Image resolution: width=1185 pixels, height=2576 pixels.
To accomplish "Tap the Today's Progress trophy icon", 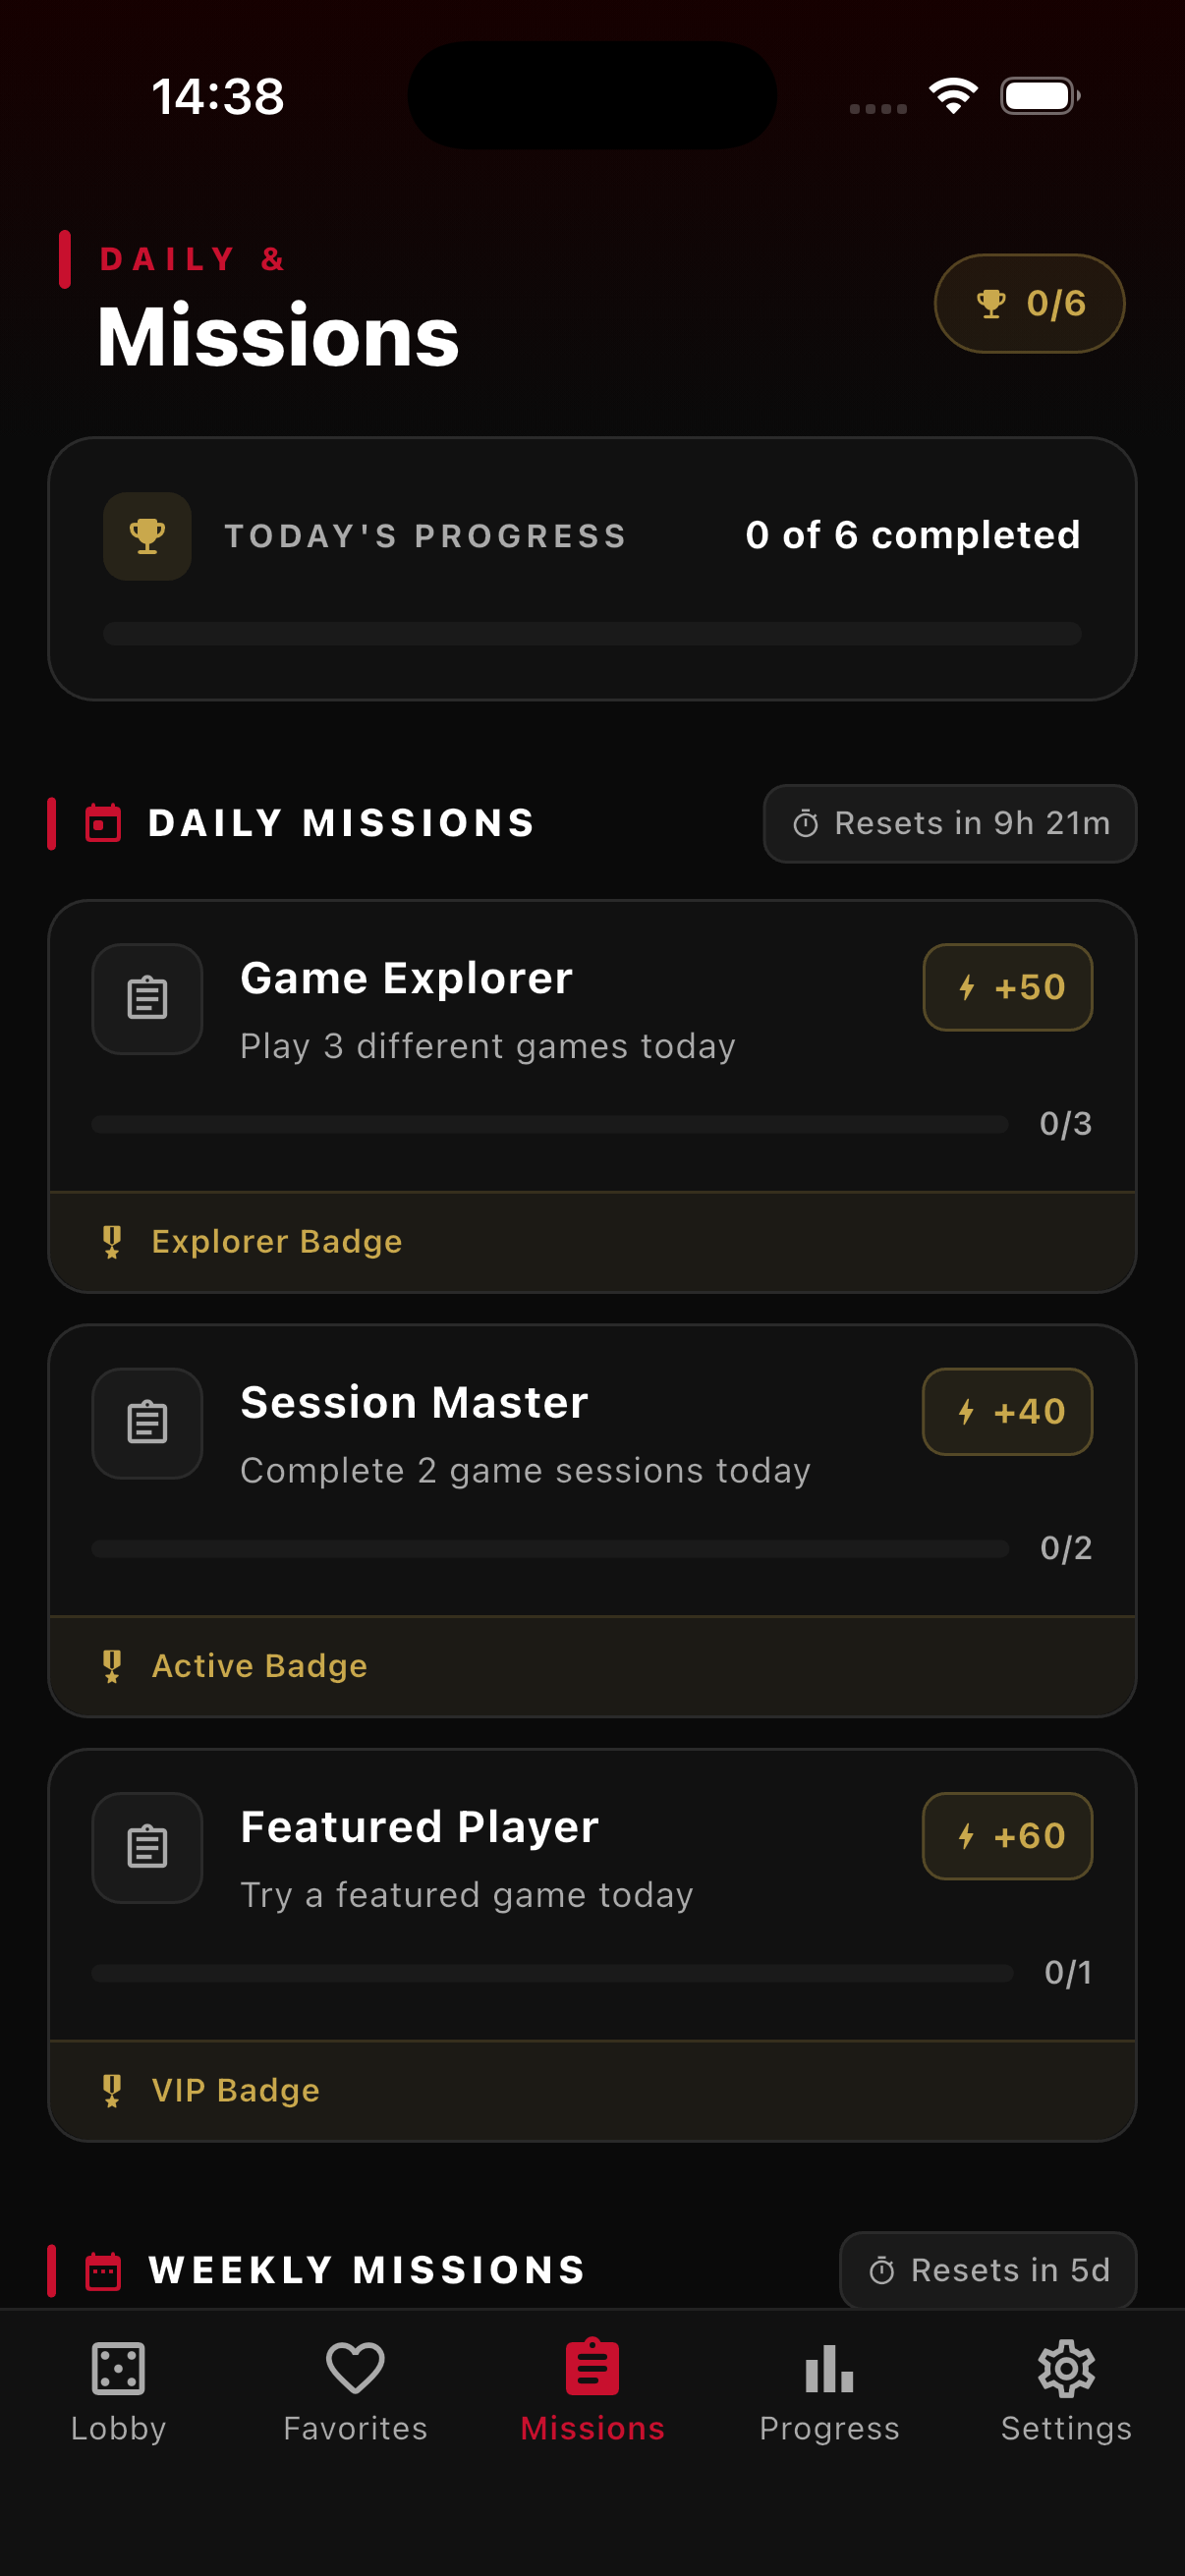I will click(147, 536).
